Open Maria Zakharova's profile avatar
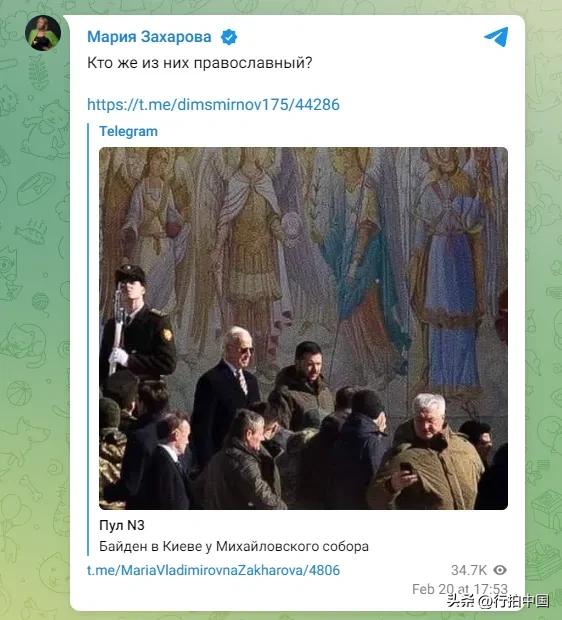 pyautogui.click(x=43, y=33)
